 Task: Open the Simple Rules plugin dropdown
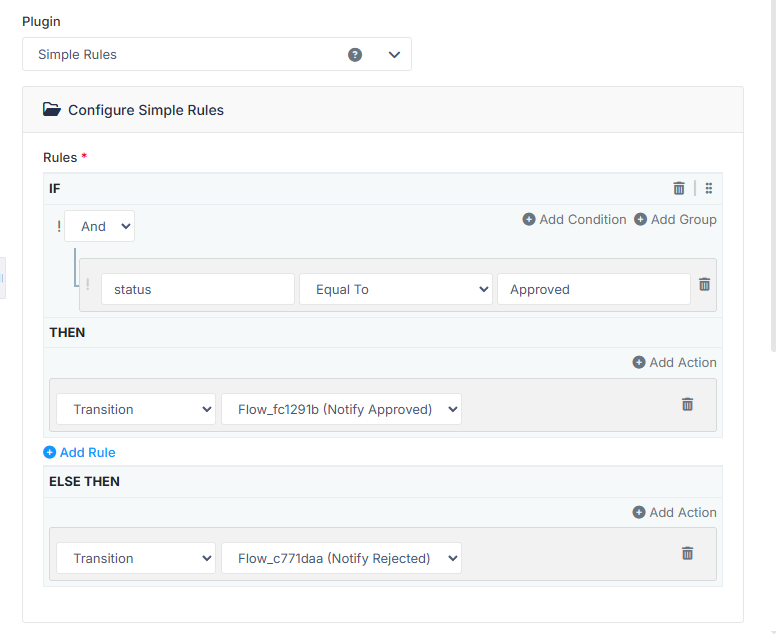pyautogui.click(x=217, y=54)
